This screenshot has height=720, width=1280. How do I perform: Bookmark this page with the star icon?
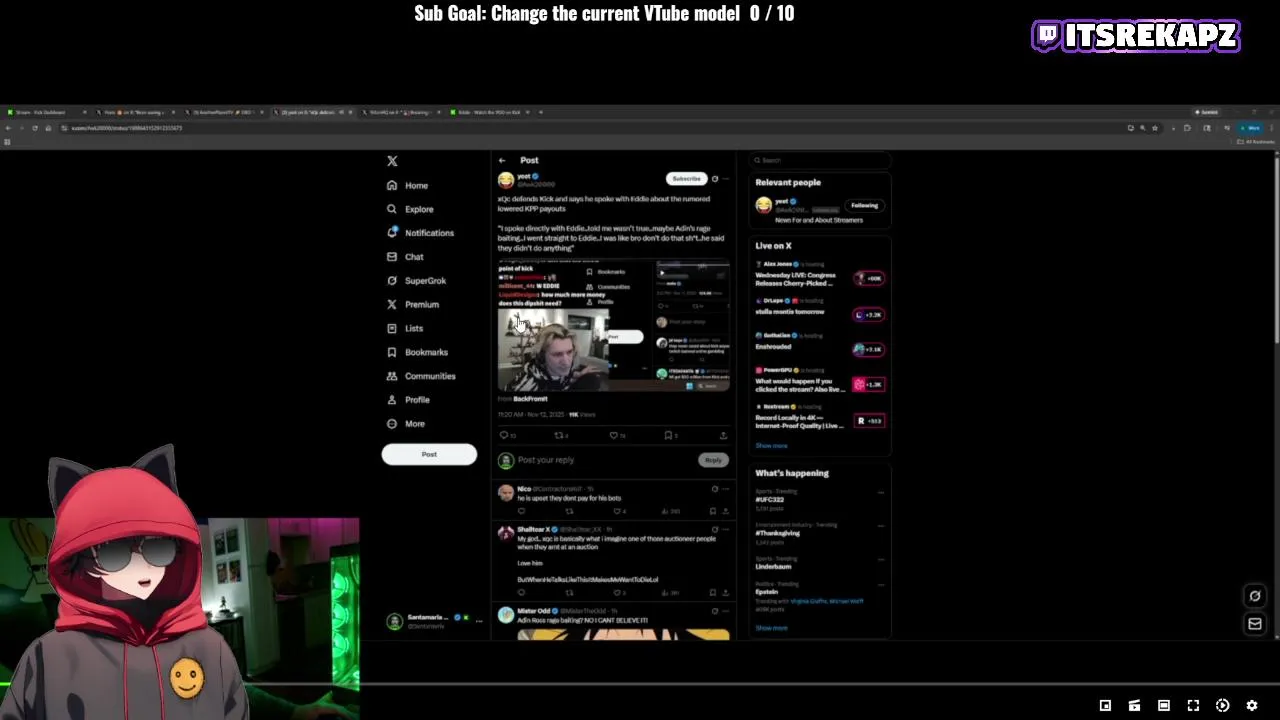(x=1155, y=128)
